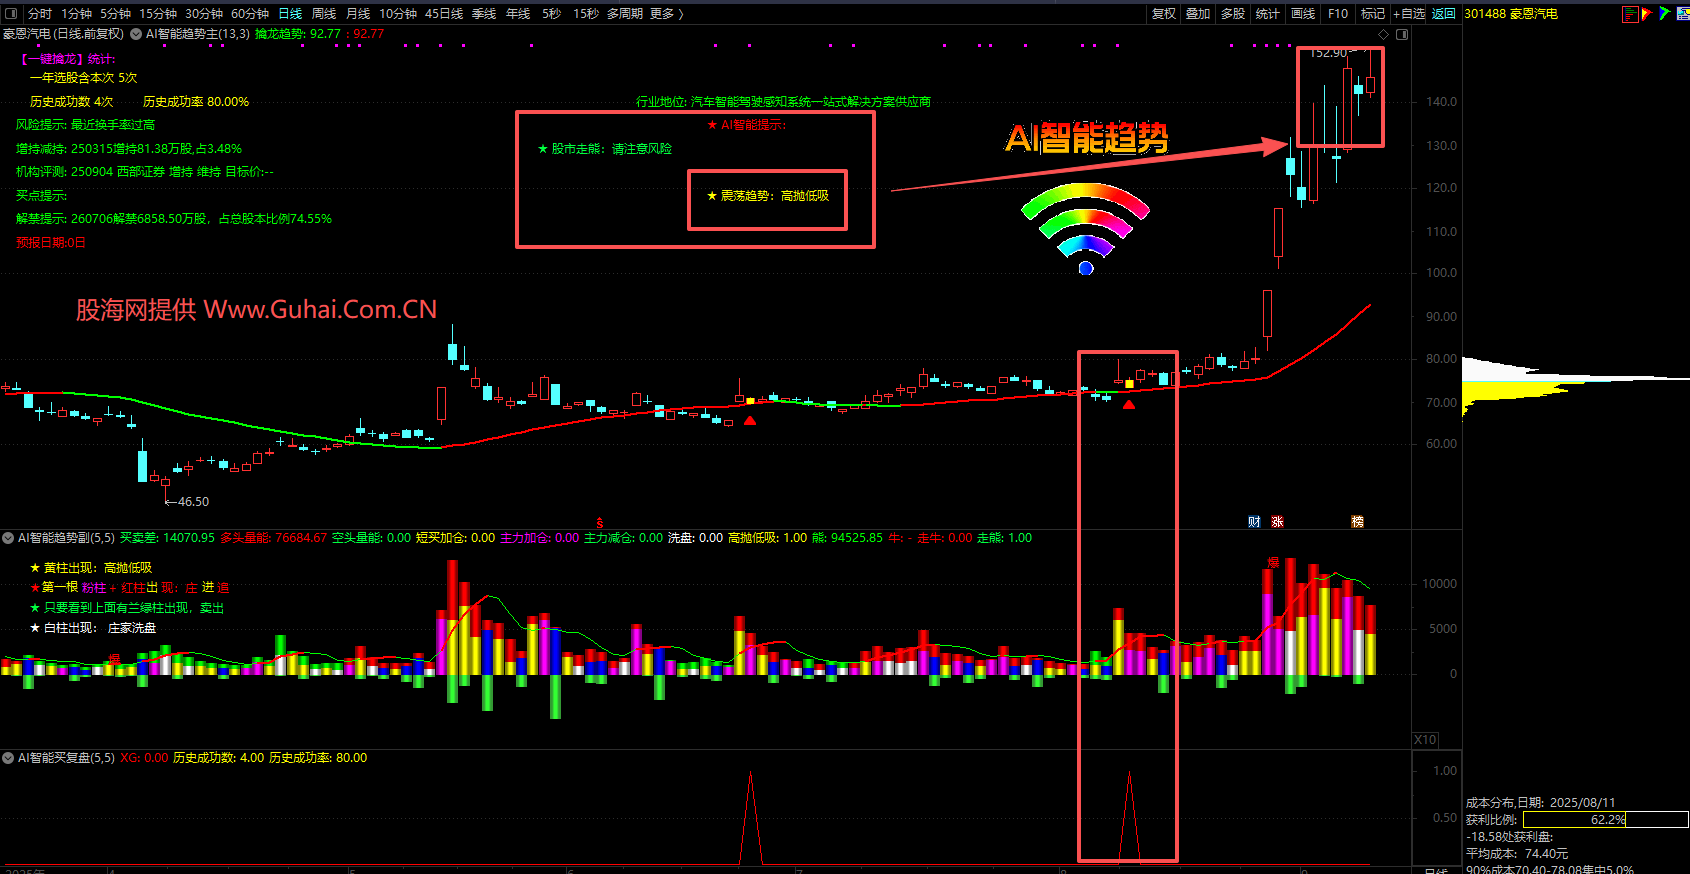Click the 标记 mark toolbar button
The height and width of the screenshot is (874, 1690).
click(x=1373, y=14)
